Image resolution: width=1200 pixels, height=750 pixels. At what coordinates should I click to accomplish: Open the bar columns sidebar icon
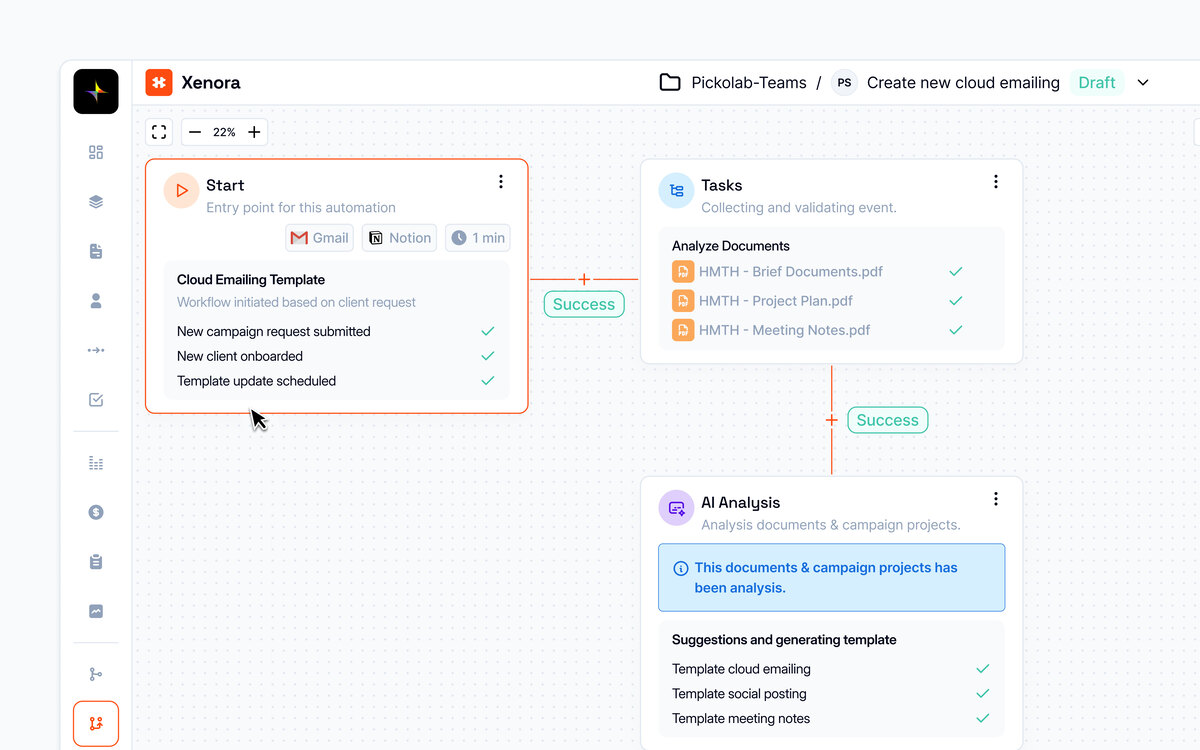[96, 463]
